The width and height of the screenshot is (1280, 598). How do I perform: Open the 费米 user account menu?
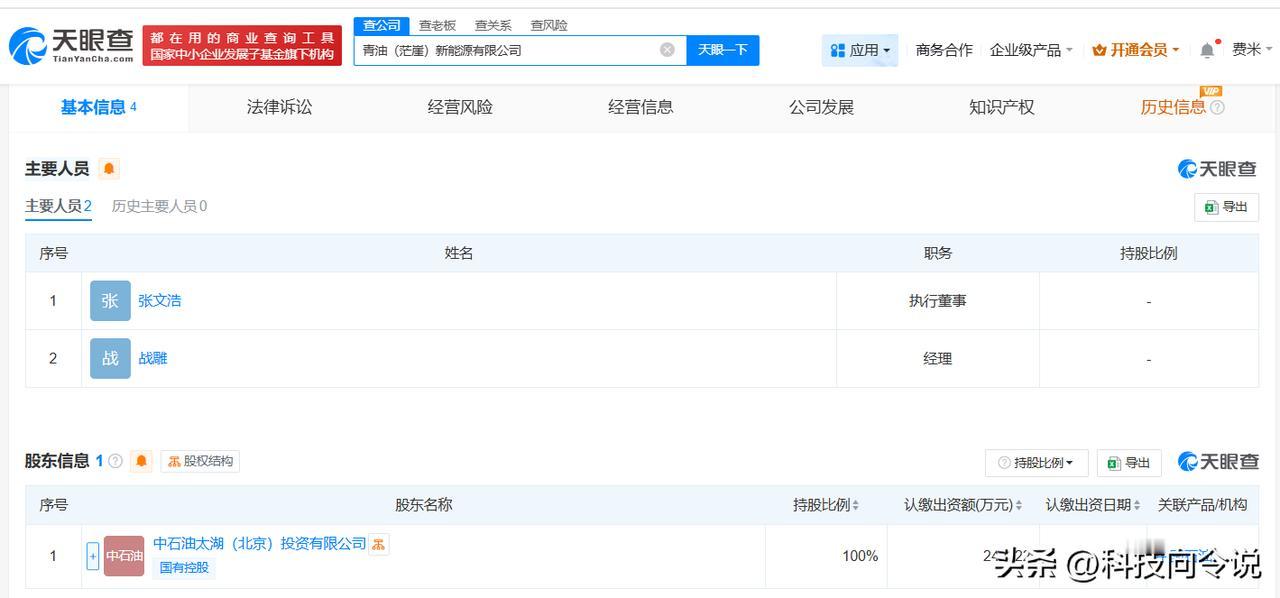click(x=1252, y=50)
